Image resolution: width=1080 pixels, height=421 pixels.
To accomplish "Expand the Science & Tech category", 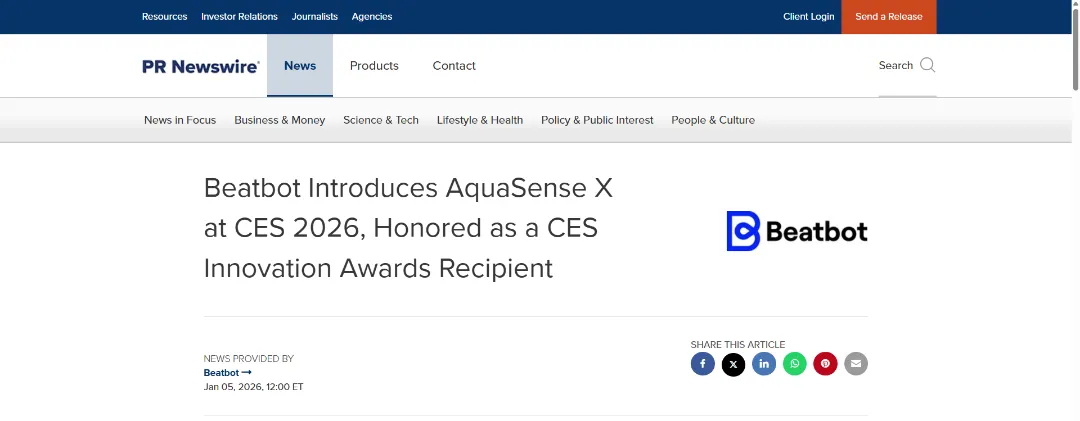I will (381, 120).
